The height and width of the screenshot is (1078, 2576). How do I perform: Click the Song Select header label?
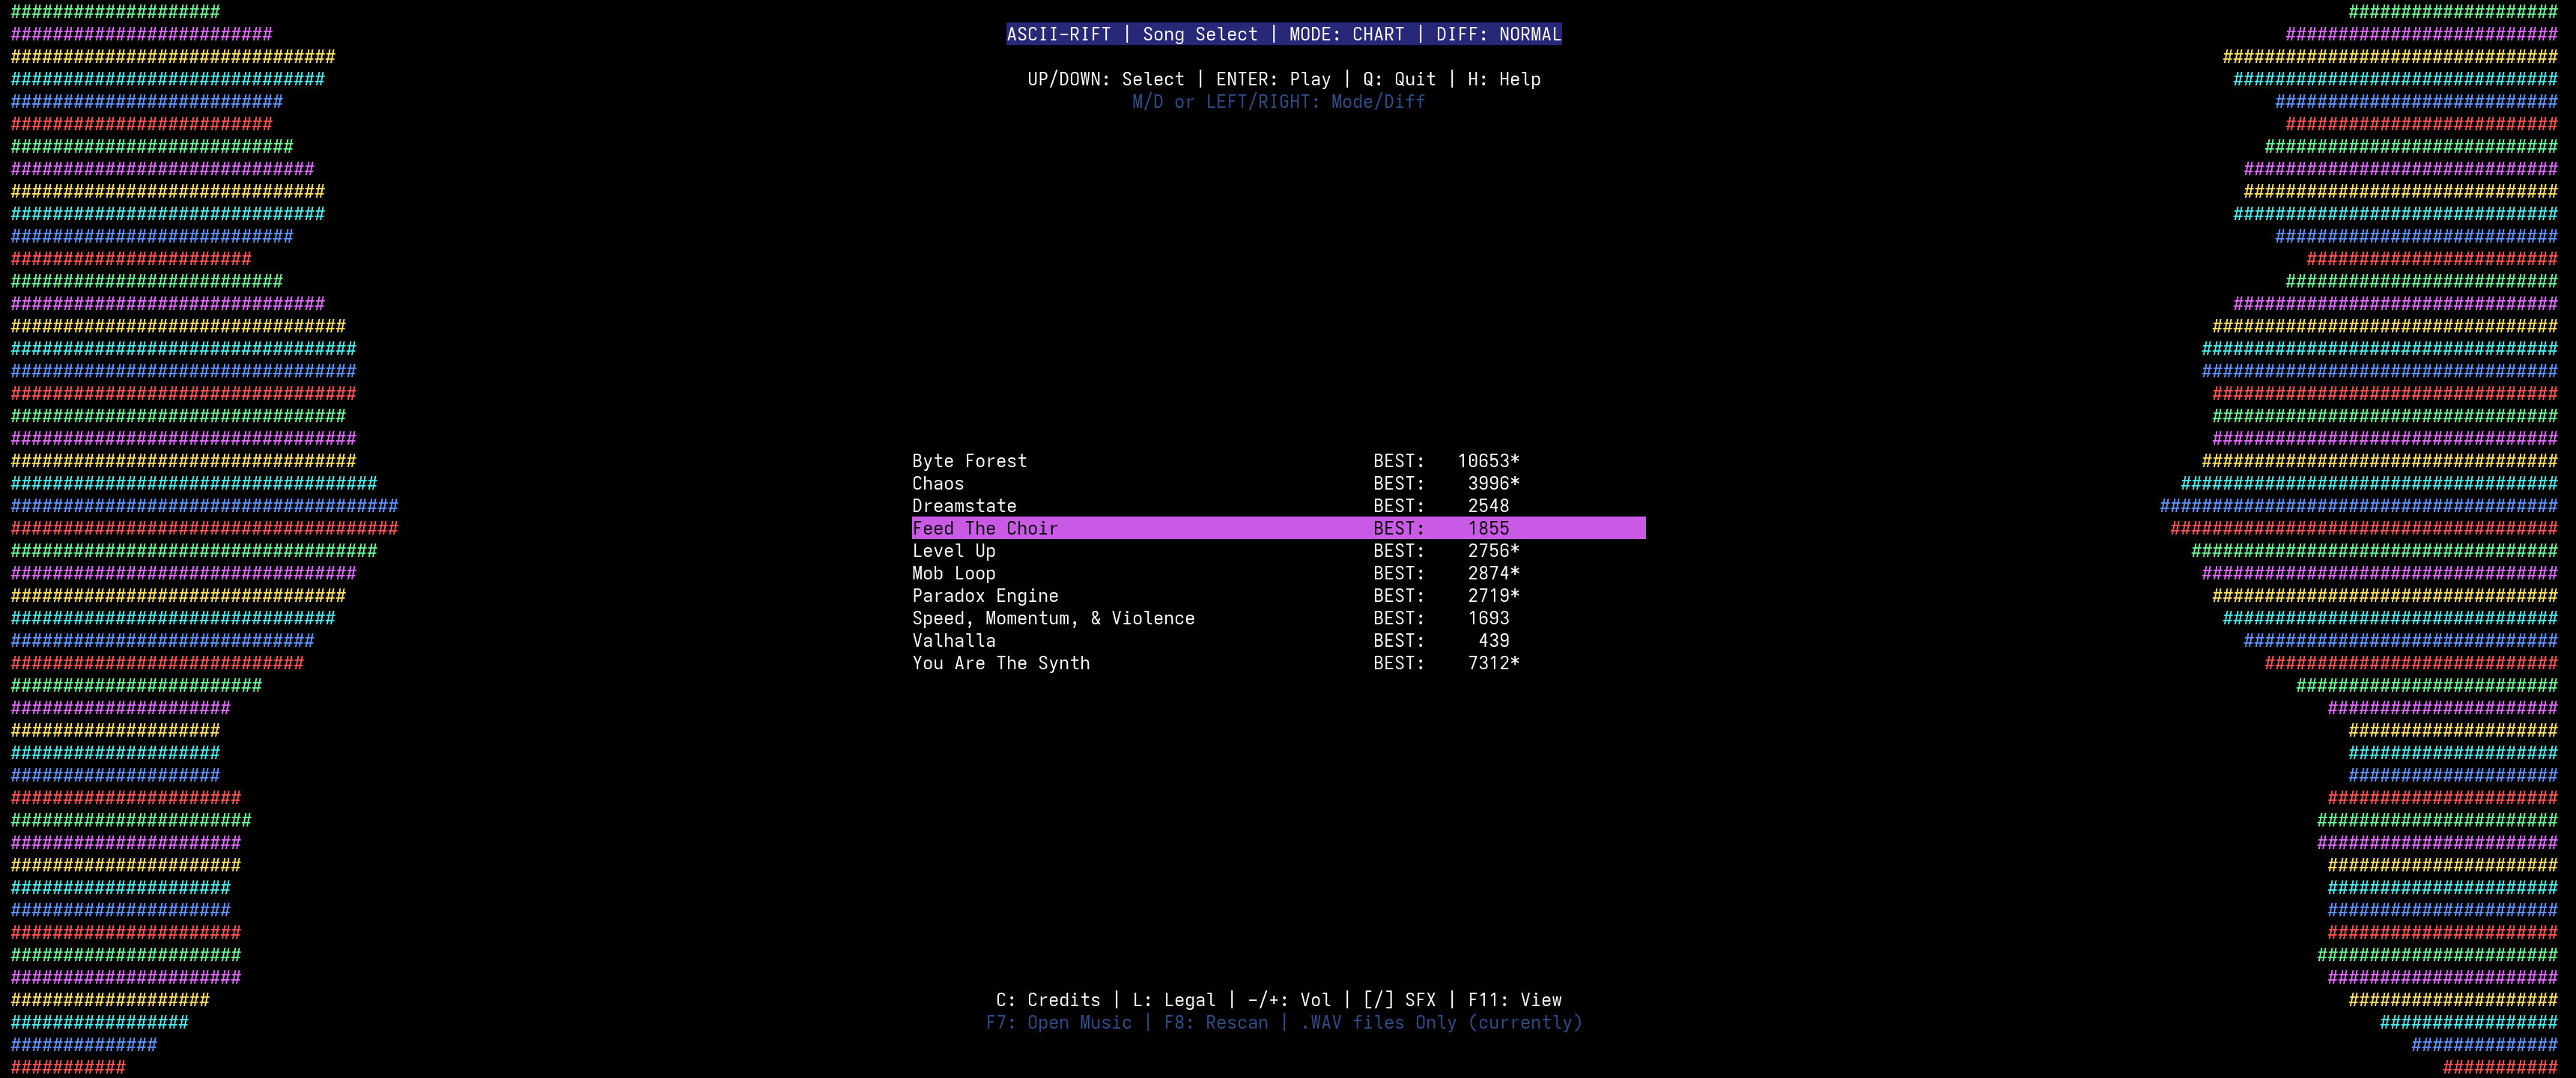[1200, 34]
